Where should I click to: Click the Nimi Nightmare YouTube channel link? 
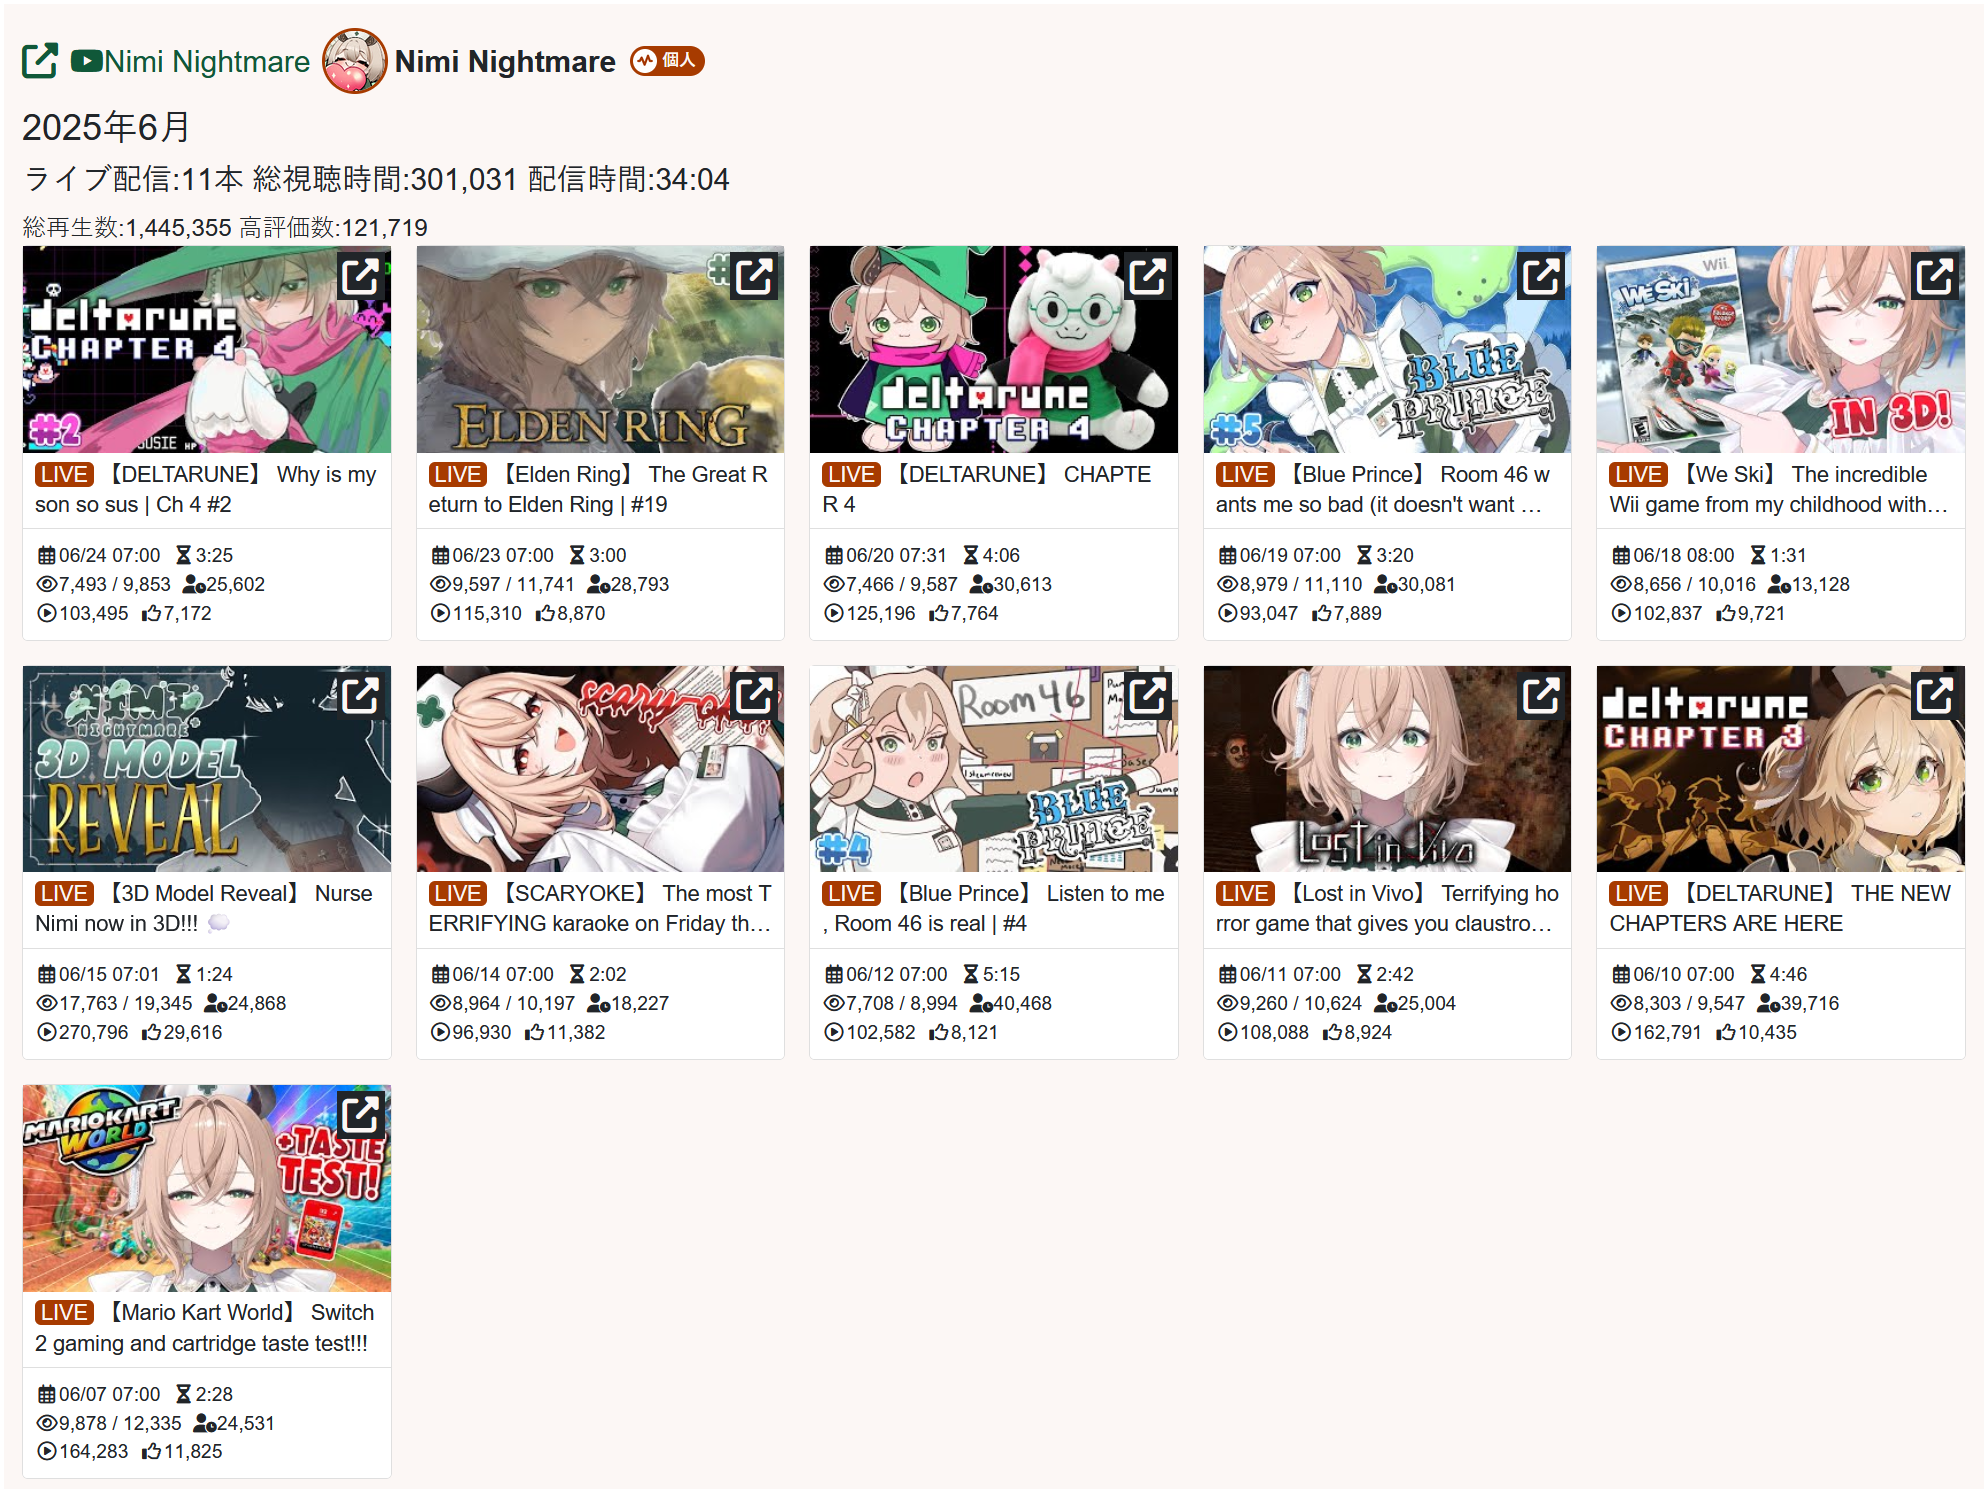(190, 62)
